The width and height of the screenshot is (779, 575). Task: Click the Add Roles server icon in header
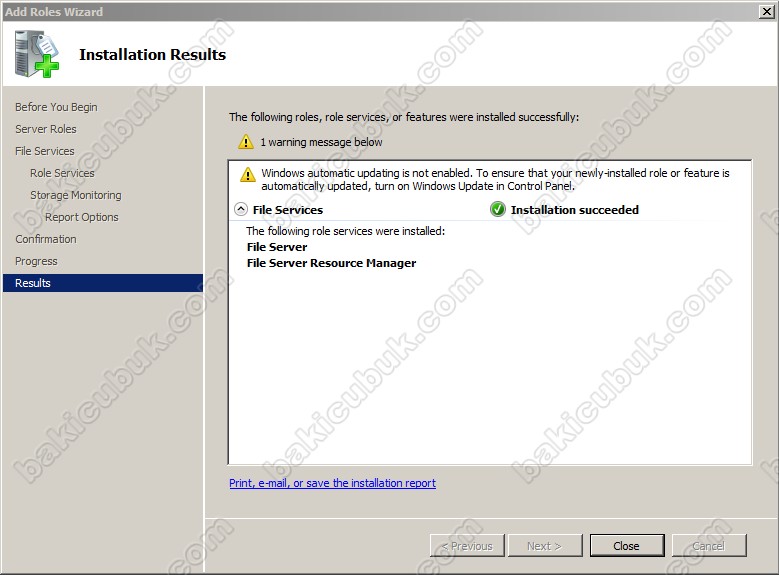[x=37, y=54]
